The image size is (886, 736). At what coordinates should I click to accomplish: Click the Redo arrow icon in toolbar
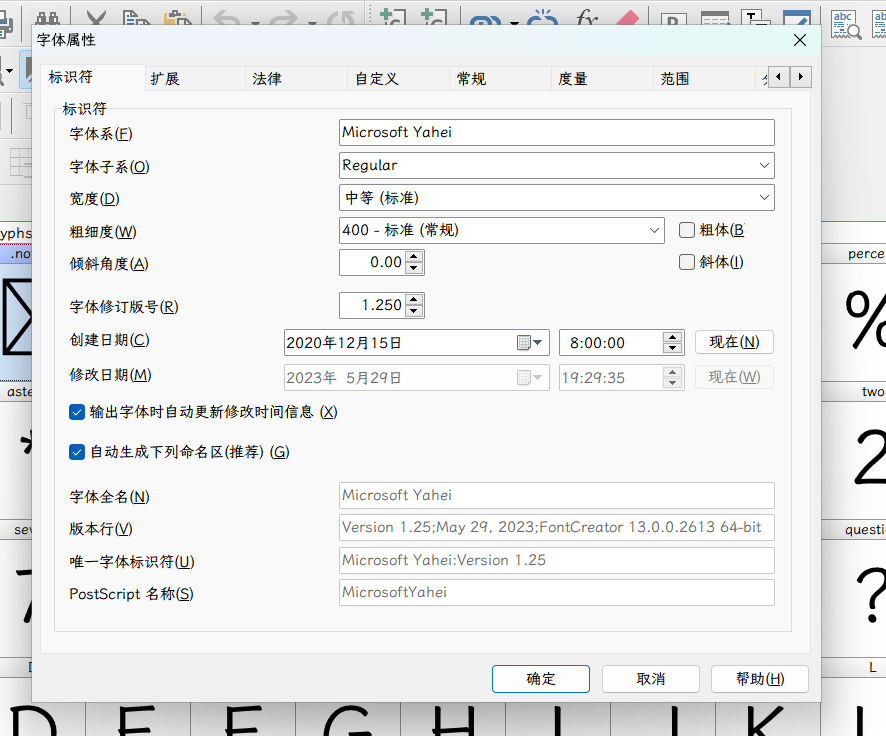(x=283, y=18)
